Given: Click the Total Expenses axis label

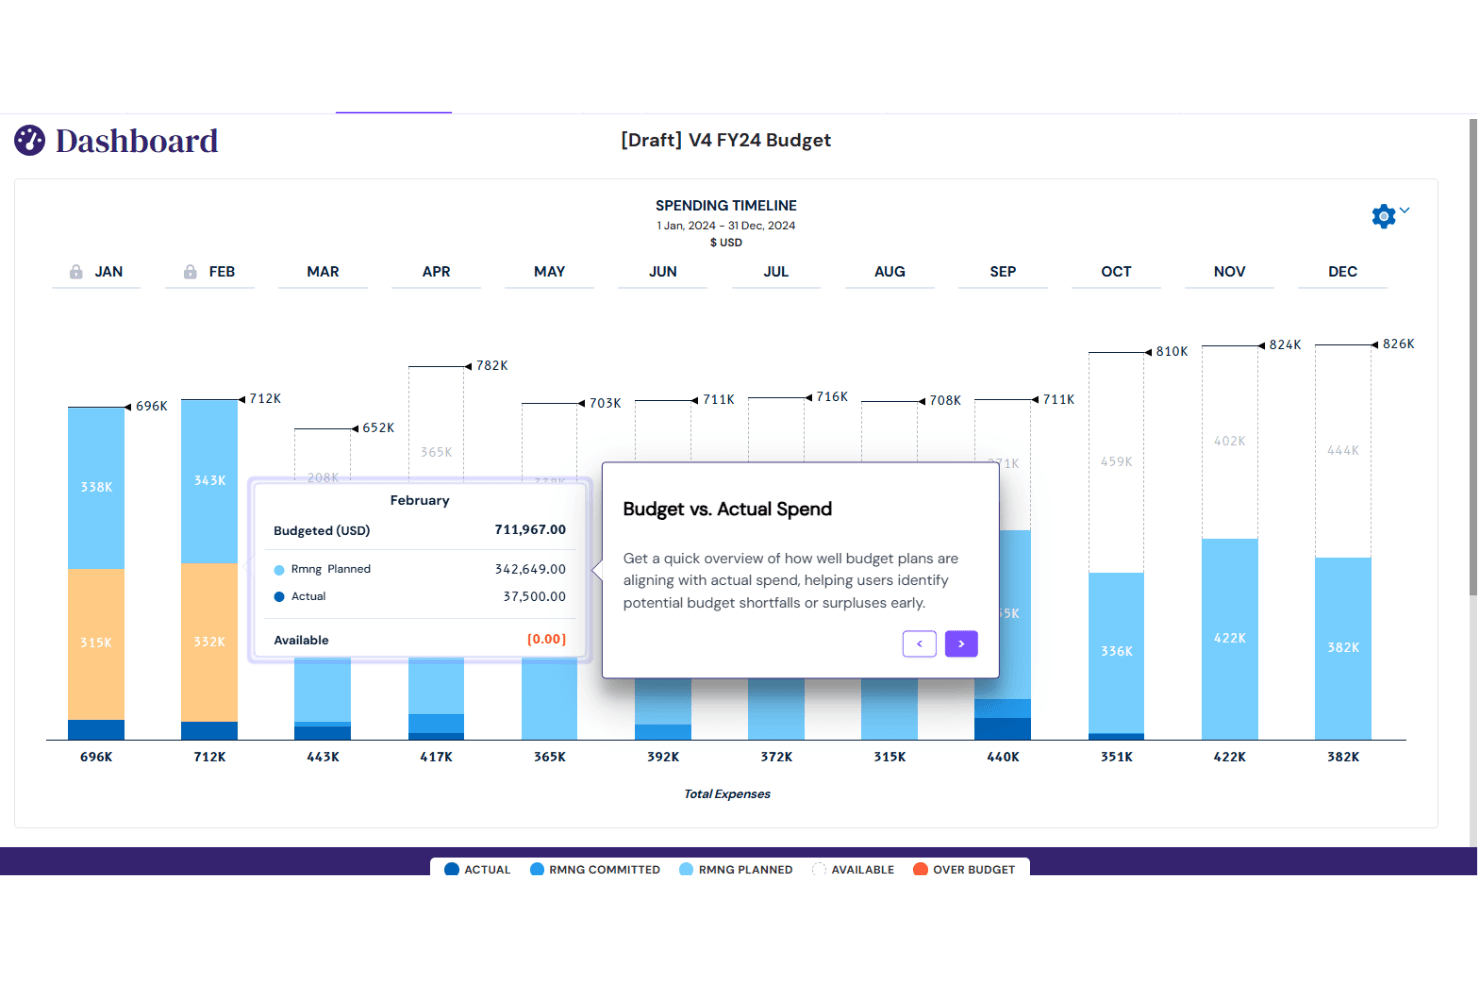Looking at the screenshot, I should coord(727,794).
